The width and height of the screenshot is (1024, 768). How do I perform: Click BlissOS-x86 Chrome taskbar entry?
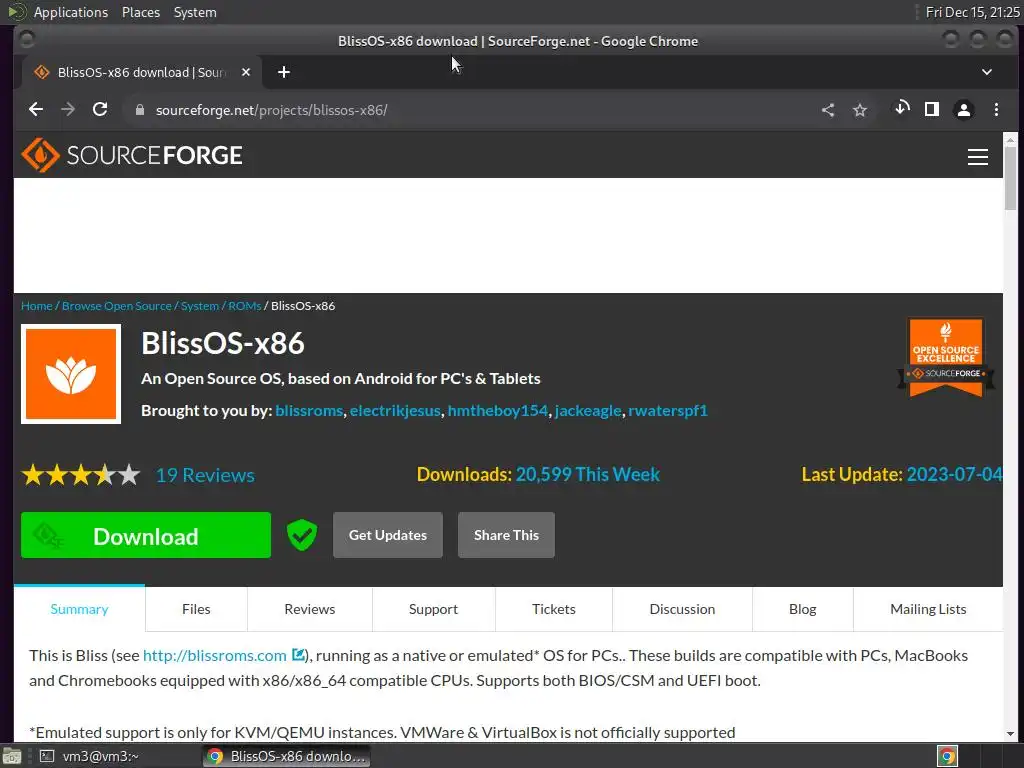click(286, 756)
